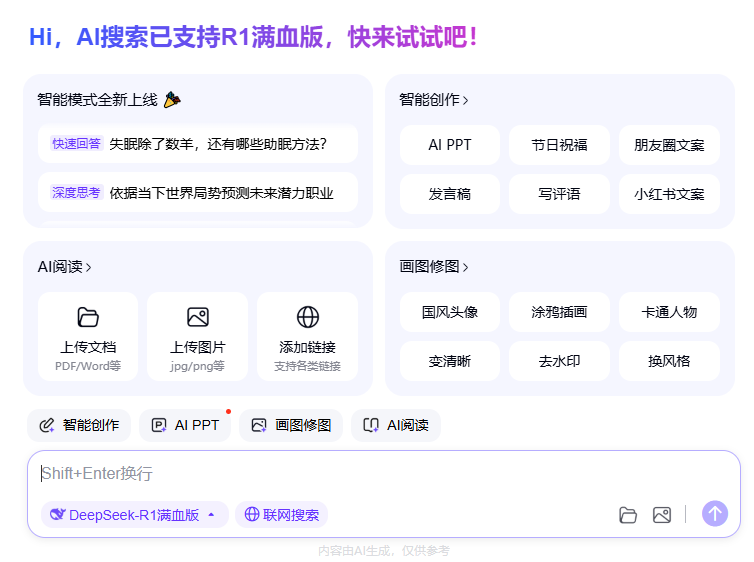754x562 pixels.
Task: Click the add link globe icon
Action: (308, 318)
